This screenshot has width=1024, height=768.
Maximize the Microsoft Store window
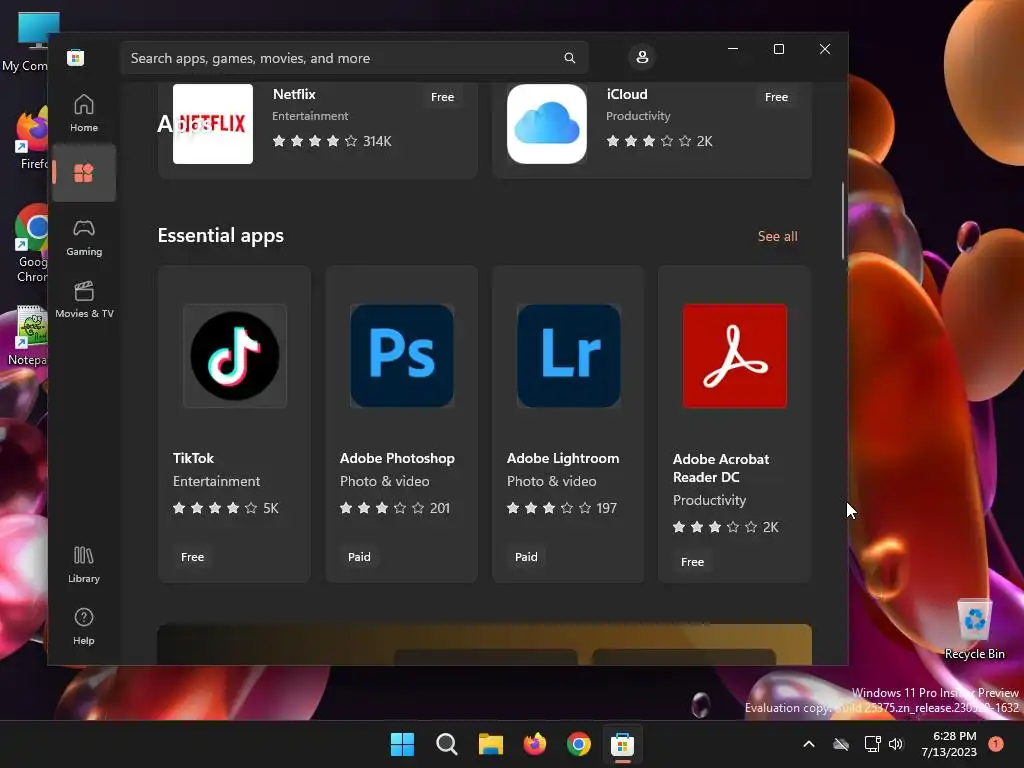coord(778,50)
